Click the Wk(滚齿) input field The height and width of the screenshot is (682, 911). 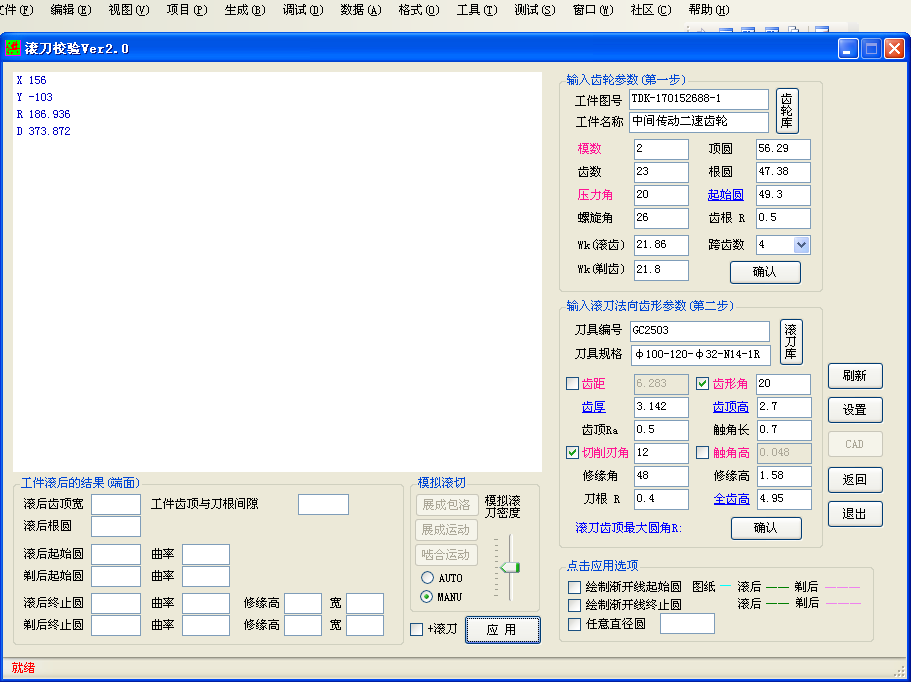(x=661, y=245)
